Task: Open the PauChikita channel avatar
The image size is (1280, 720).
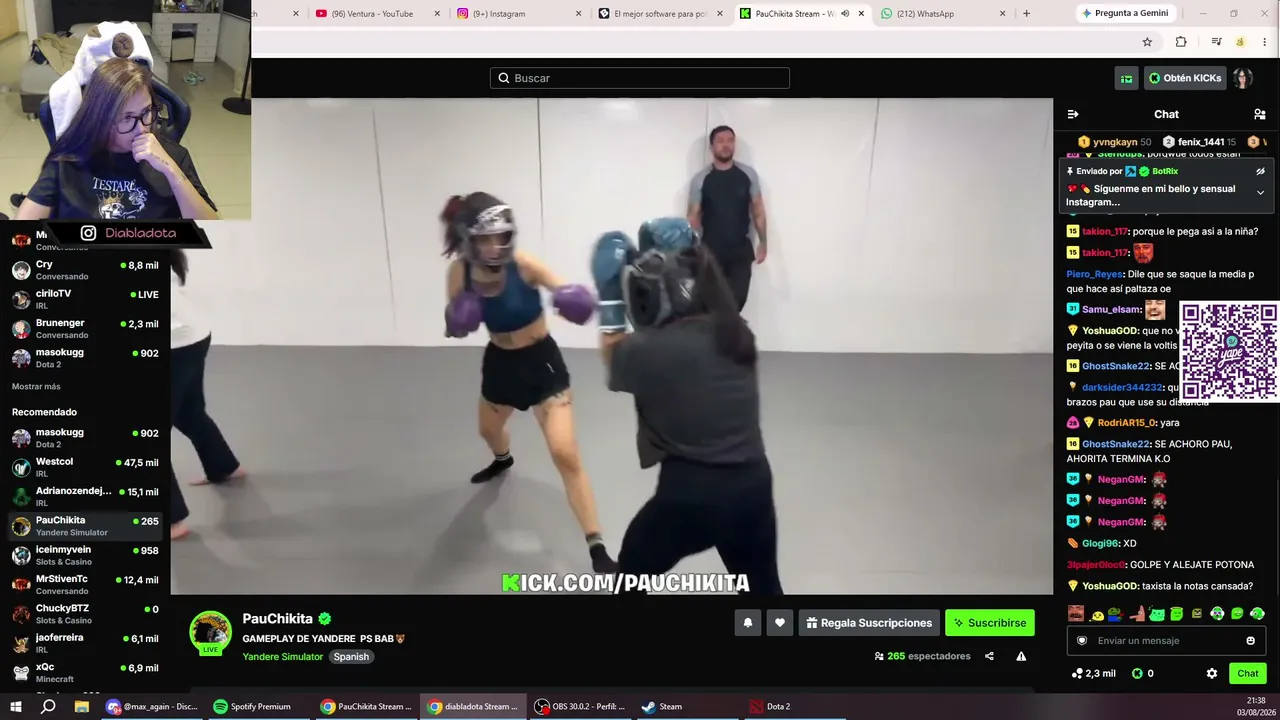Action: click(210, 632)
